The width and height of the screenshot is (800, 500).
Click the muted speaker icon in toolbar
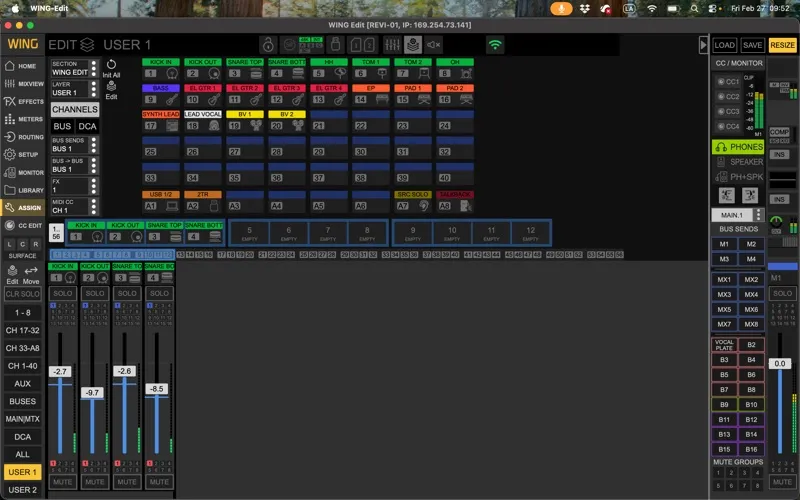tap(434, 45)
